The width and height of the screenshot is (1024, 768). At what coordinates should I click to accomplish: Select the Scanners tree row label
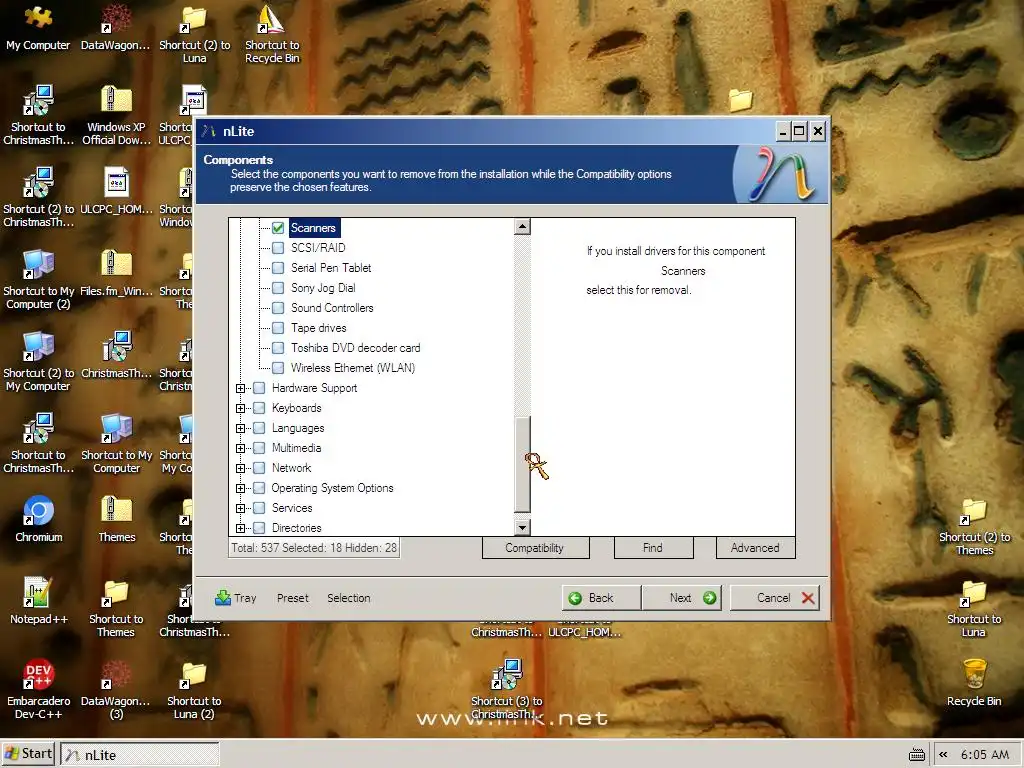pyautogui.click(x=313, y=228)
